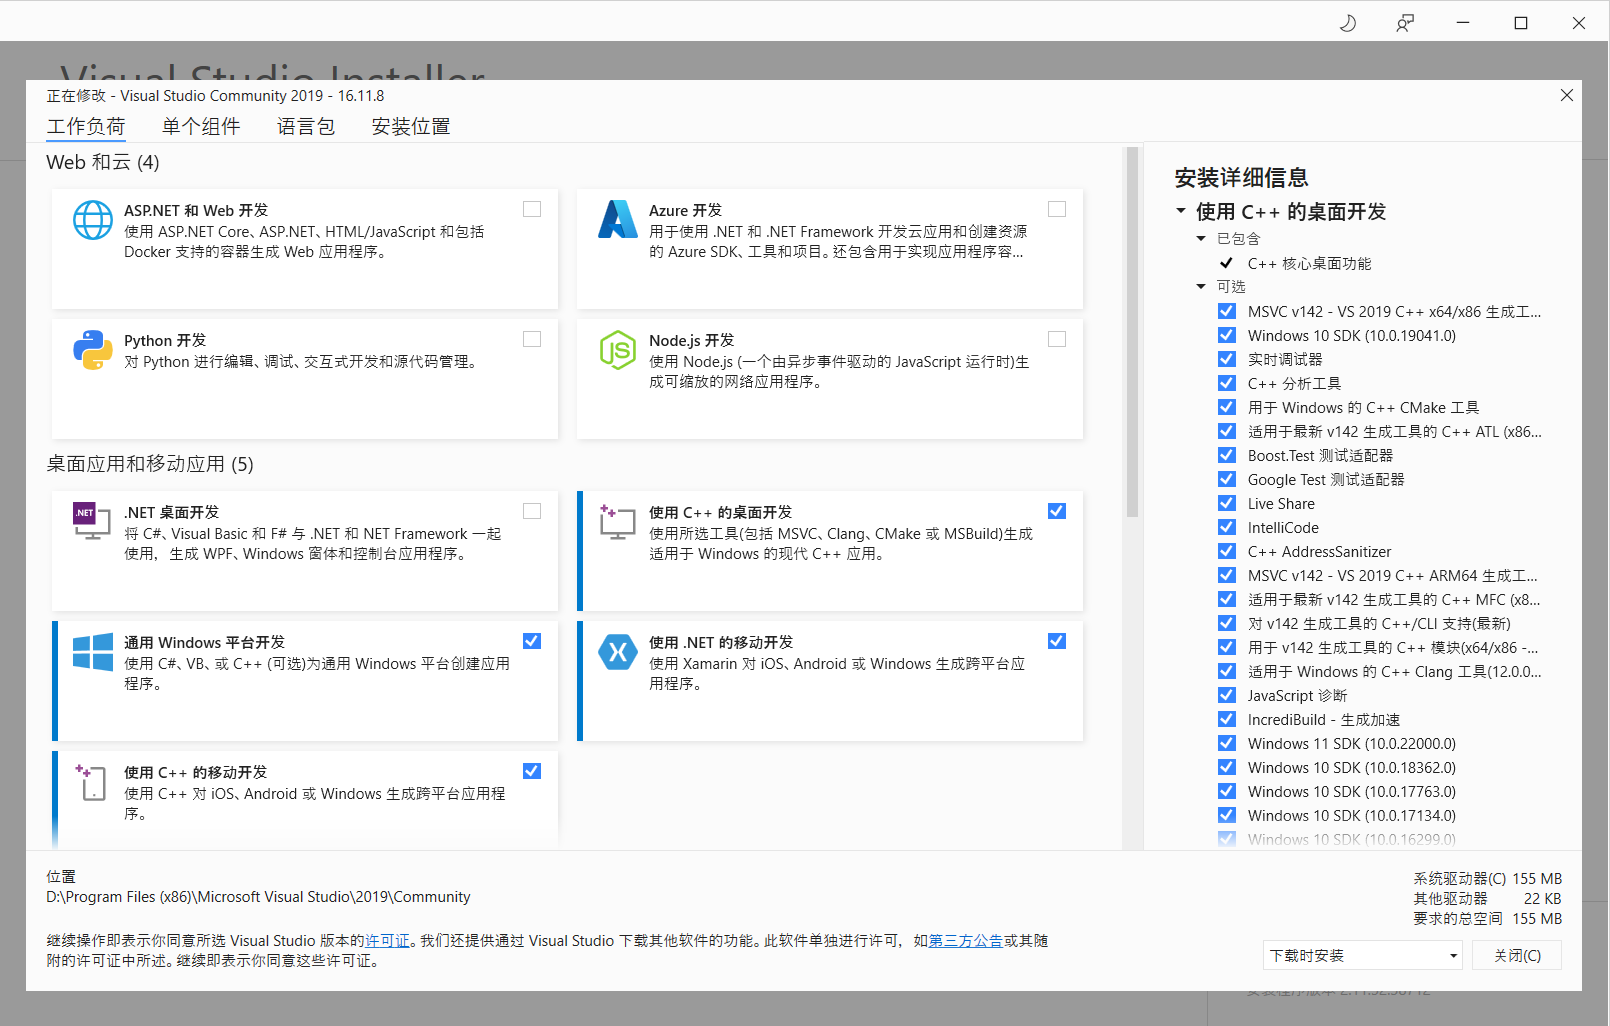Minimize the Visual Studio Installer window
1610x1026 pixels.
tap(1463, 22)
